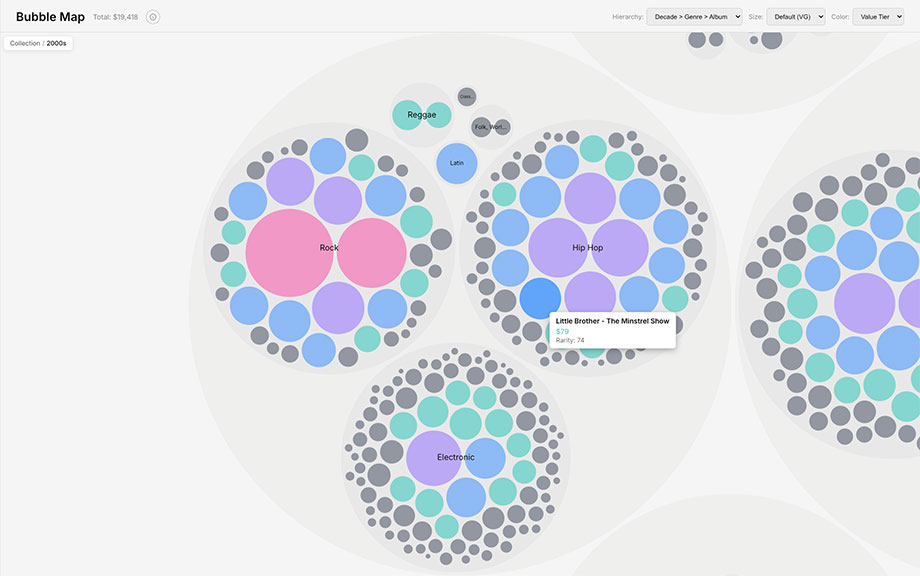This screenshot has height=576, width=920.
Task: Select the small Classical genre bubble
Action: [x=467, y=97]
